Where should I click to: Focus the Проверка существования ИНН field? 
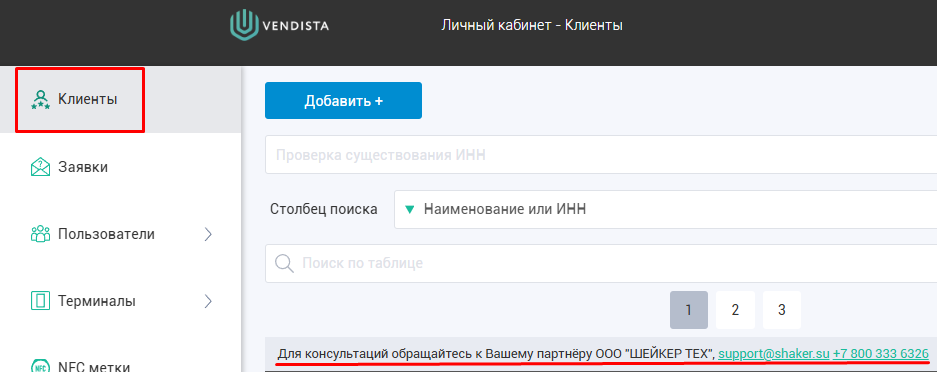pos(601,155)
